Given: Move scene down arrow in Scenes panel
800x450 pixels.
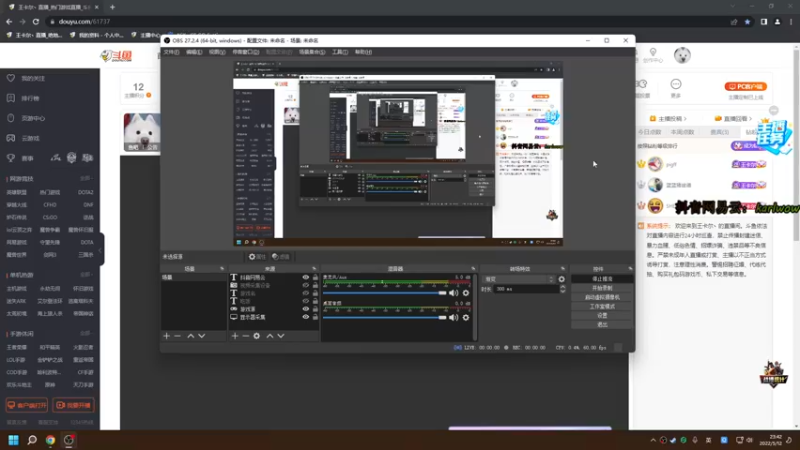Looking at the screenshot, I should click(202, 336).
